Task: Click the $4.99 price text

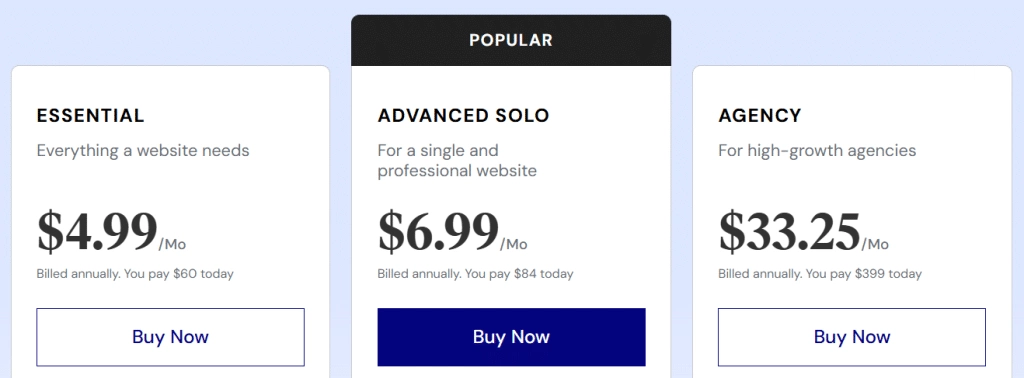Action: [97, 232]
